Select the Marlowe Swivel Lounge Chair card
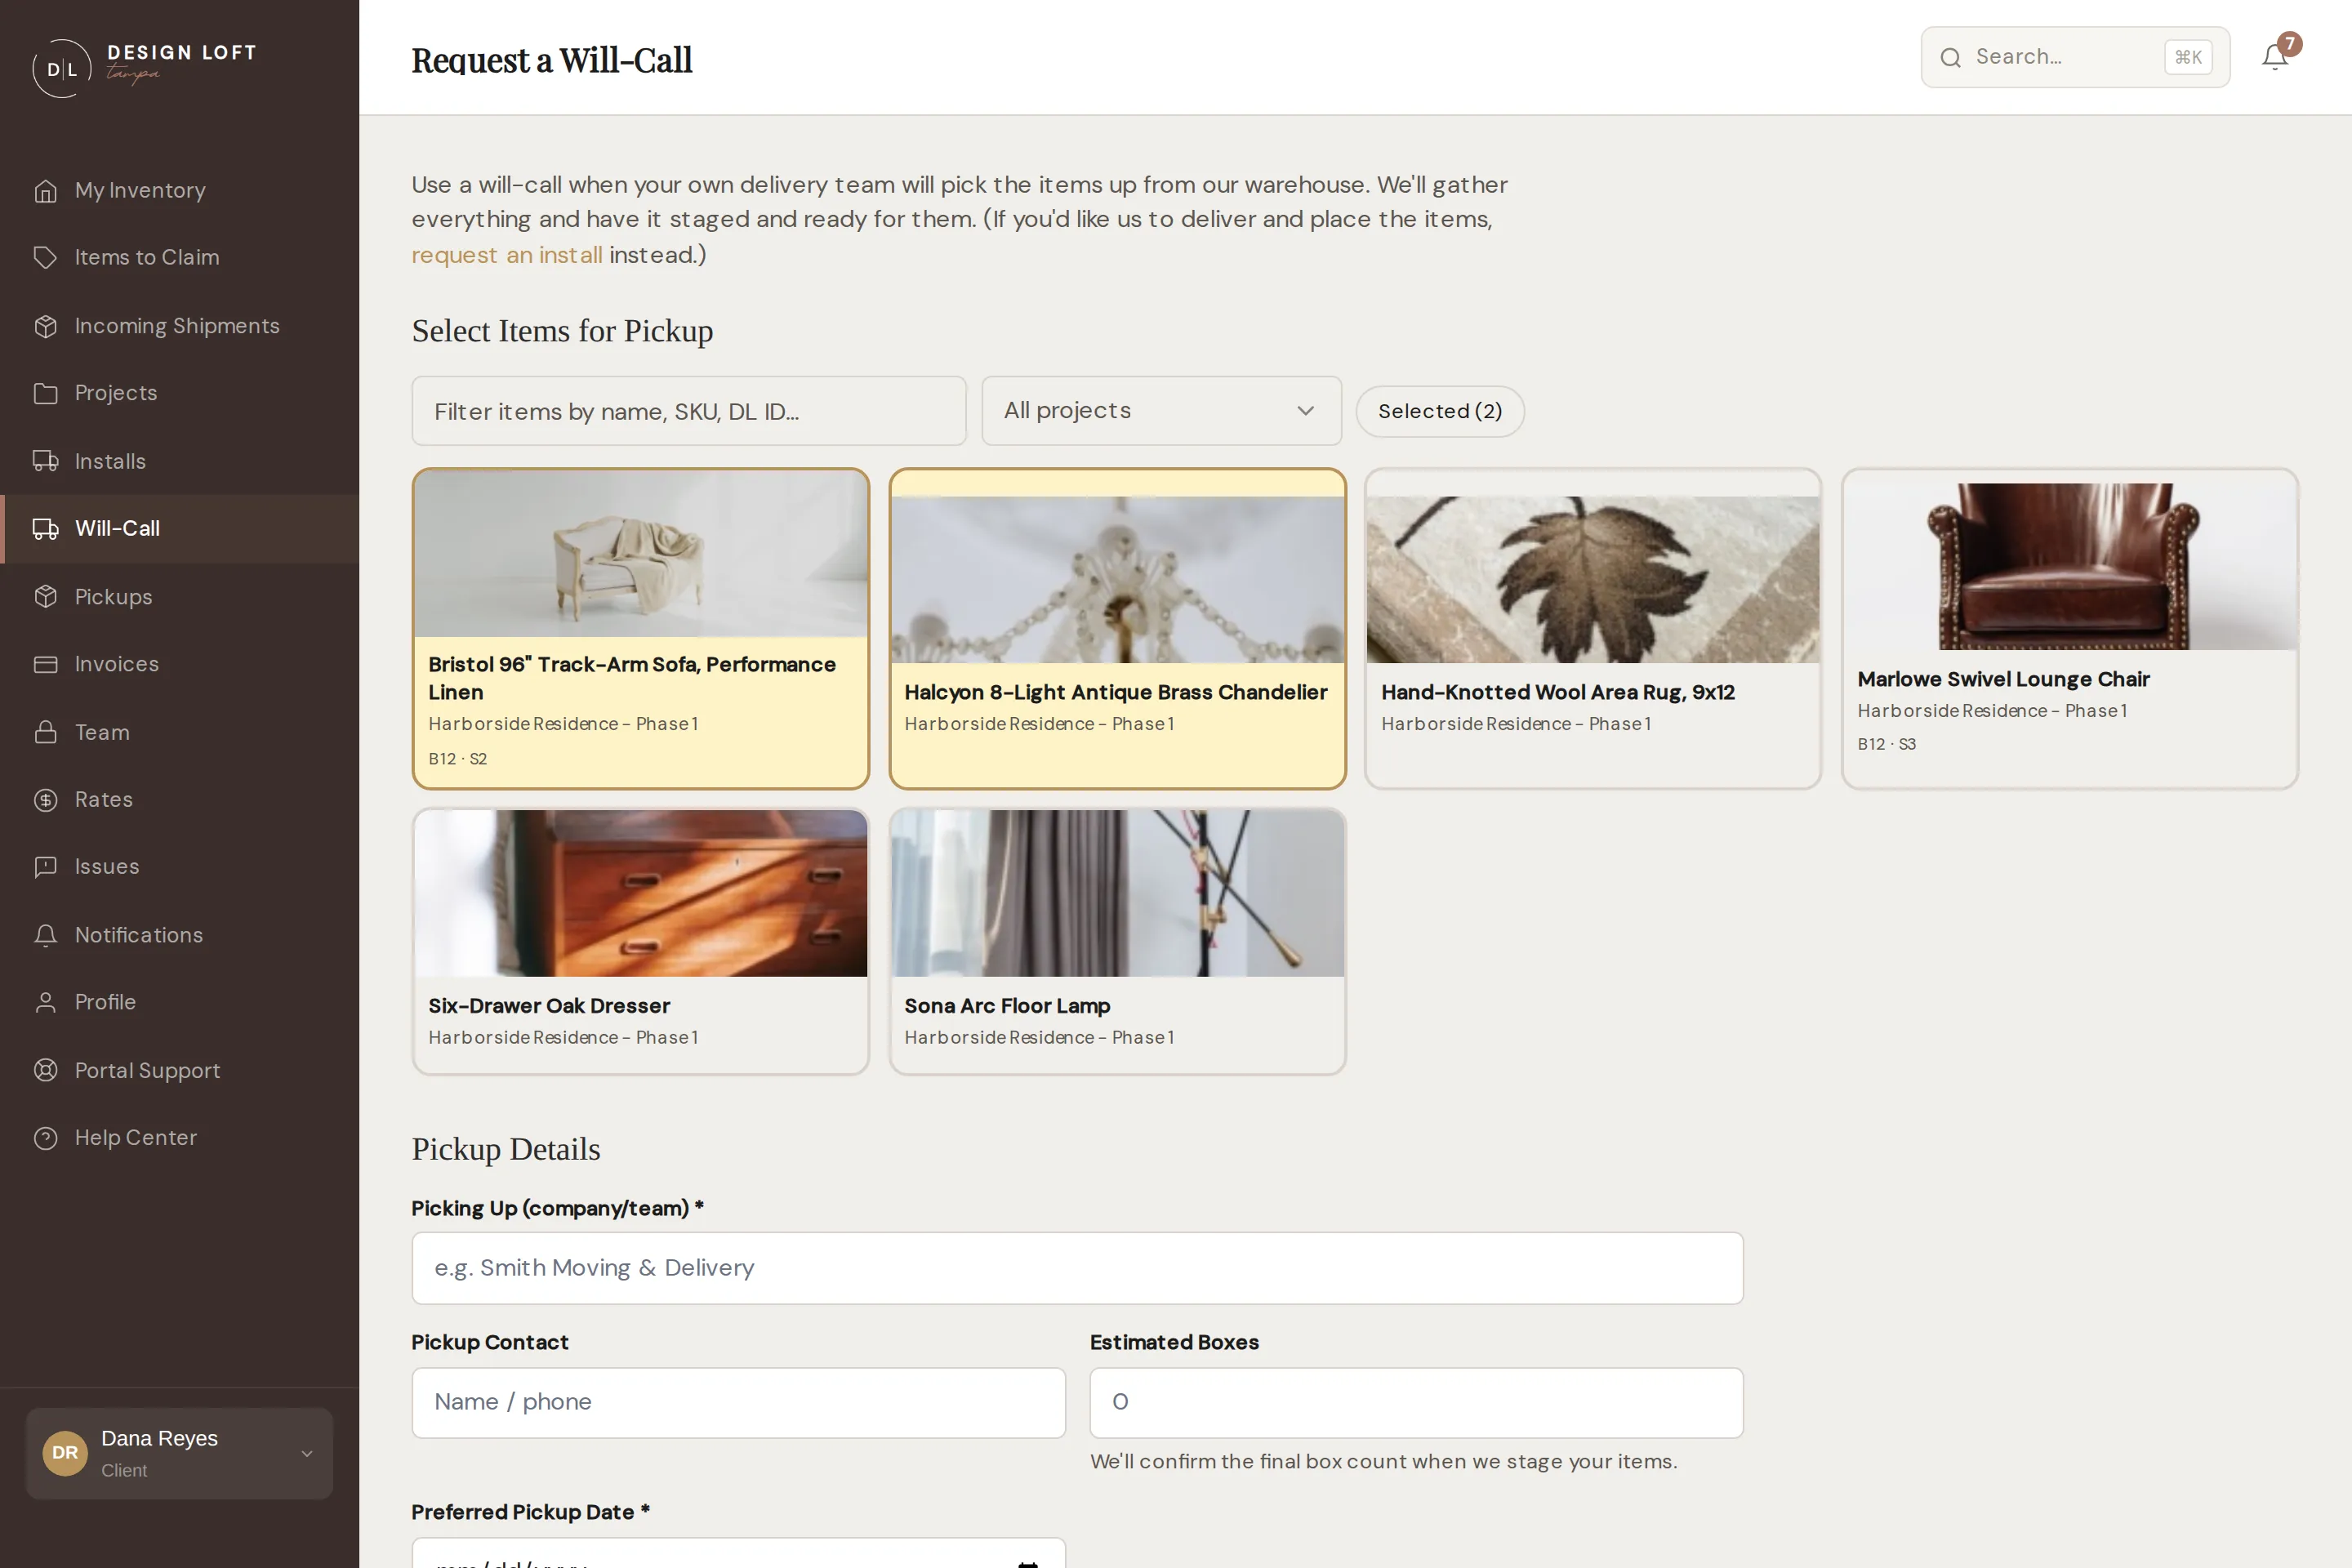 tap(2069, 628)
